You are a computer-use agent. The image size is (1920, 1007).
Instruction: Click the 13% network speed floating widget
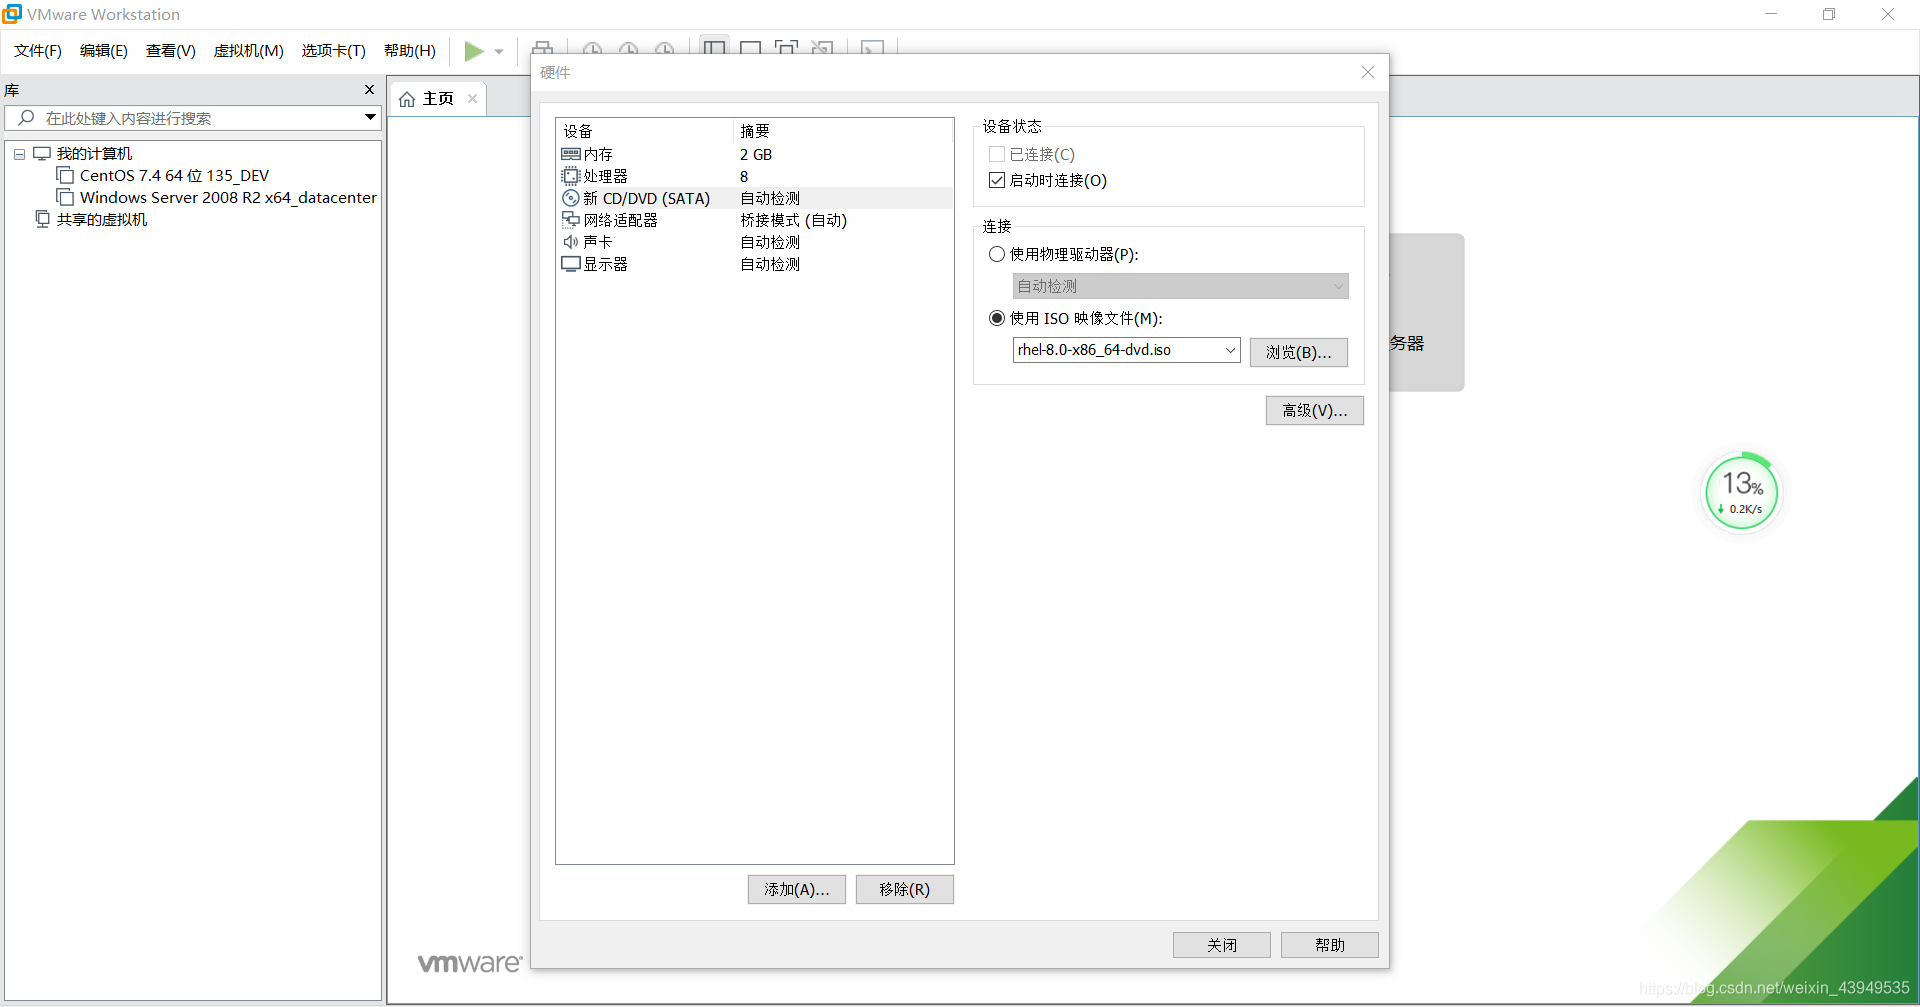[x=1743, y=492]
